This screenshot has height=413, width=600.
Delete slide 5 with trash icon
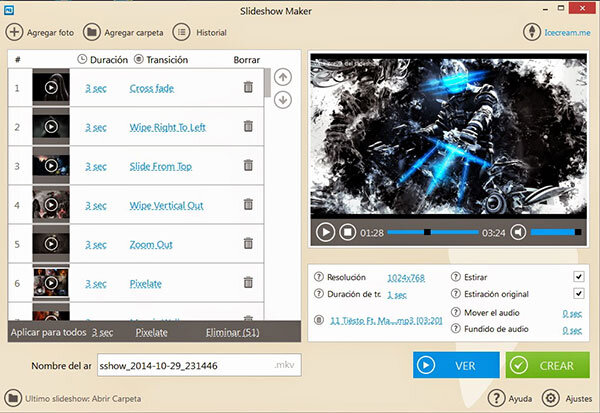(x=248, y=243)
